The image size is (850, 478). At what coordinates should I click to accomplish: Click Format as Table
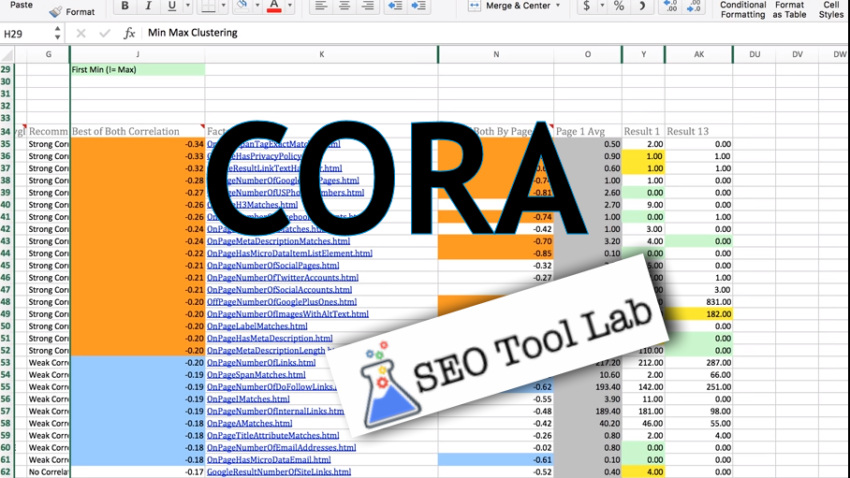pos(789,9)
